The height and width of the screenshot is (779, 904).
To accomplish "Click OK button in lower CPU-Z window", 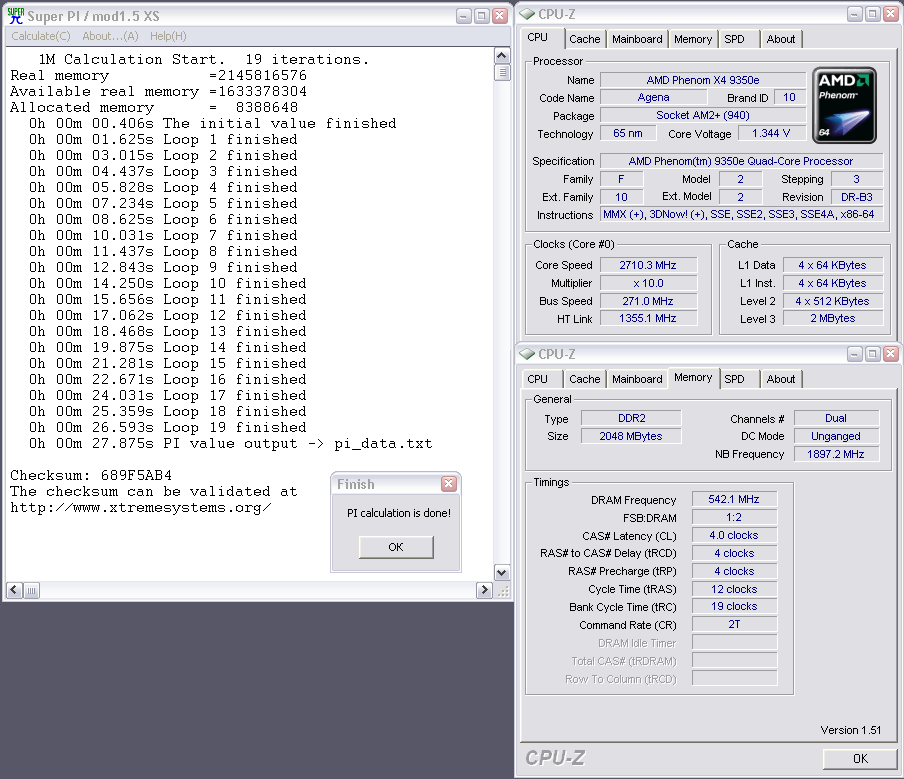I will 860,759.
